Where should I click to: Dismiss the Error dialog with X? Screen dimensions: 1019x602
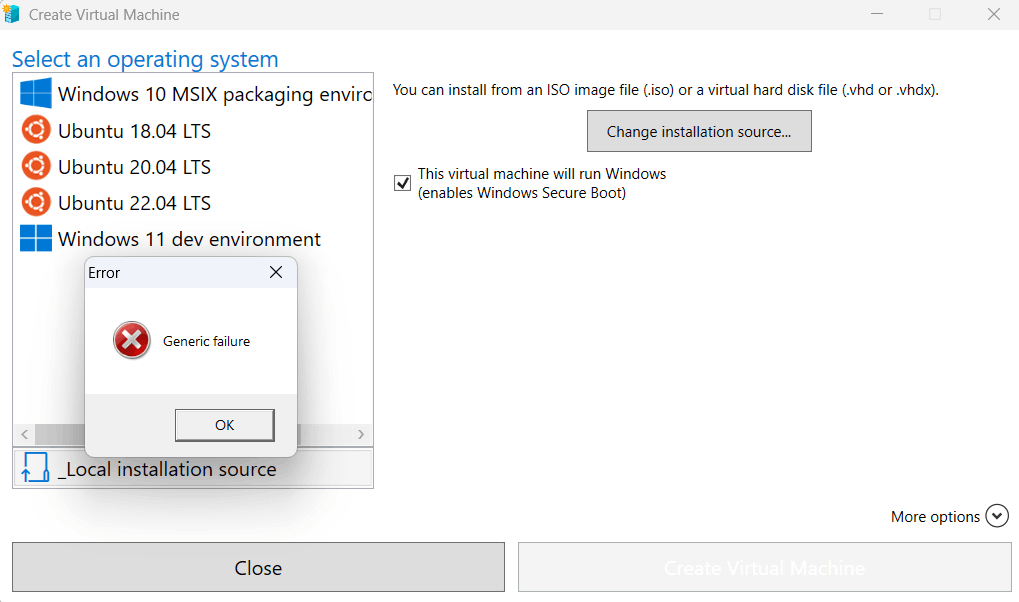276,273
